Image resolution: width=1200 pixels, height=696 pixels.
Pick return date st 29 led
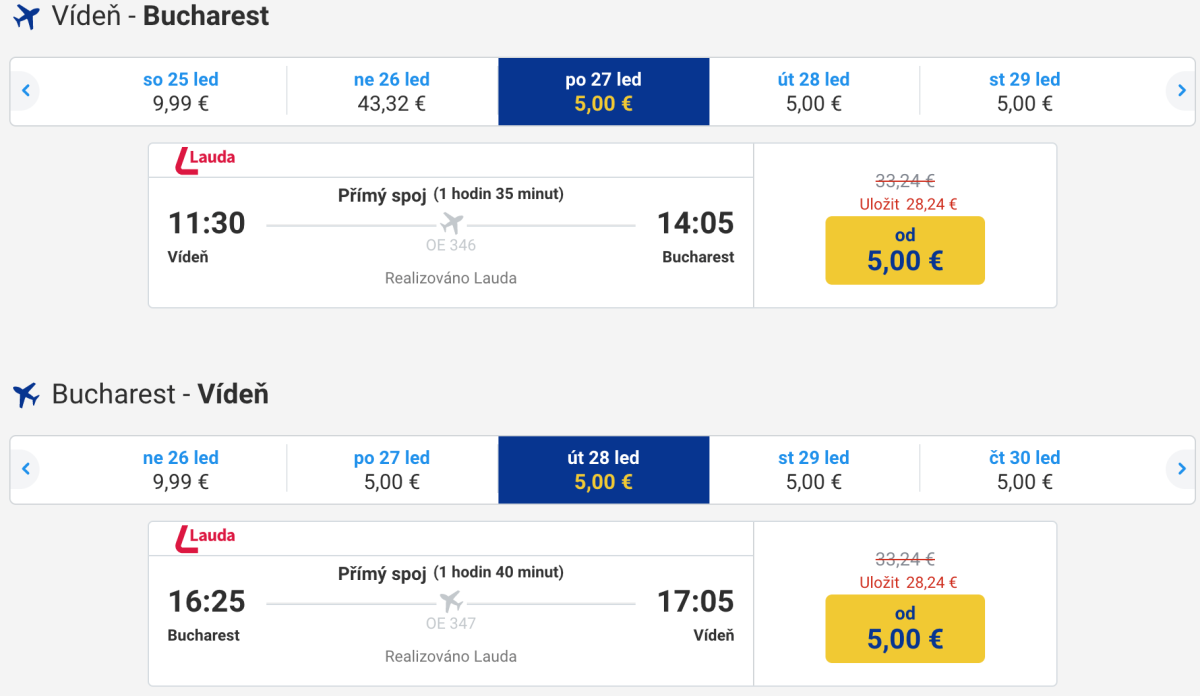pyautogui.click(x=814, y=469)
